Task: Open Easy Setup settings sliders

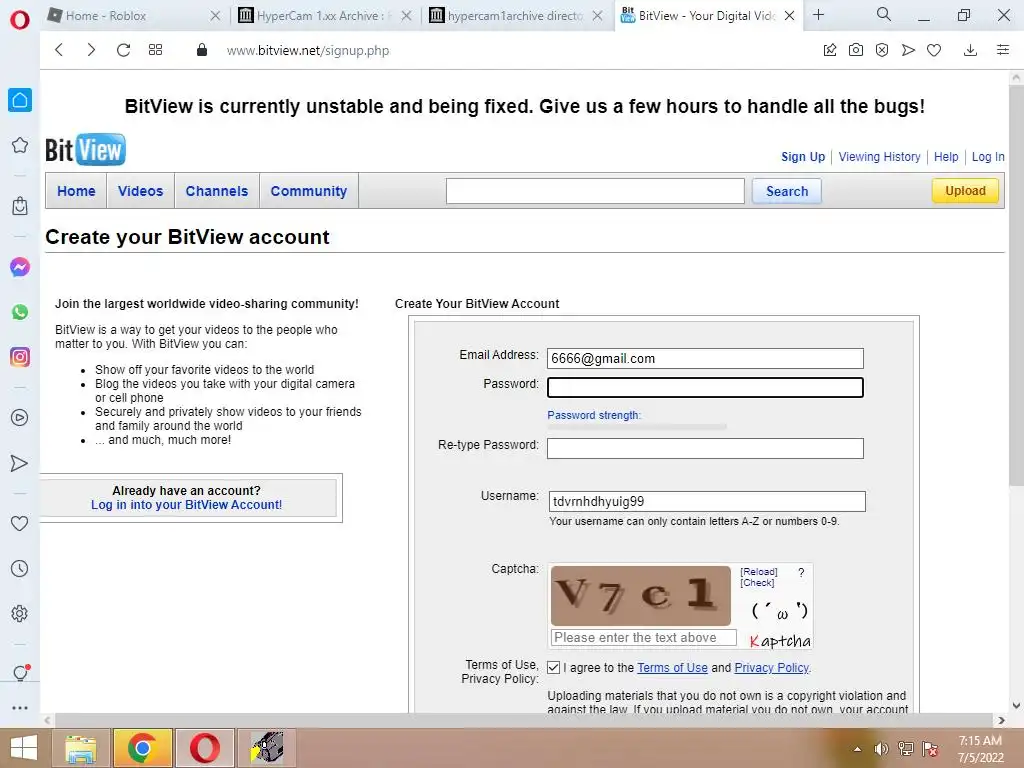Action: (1003, 50)
